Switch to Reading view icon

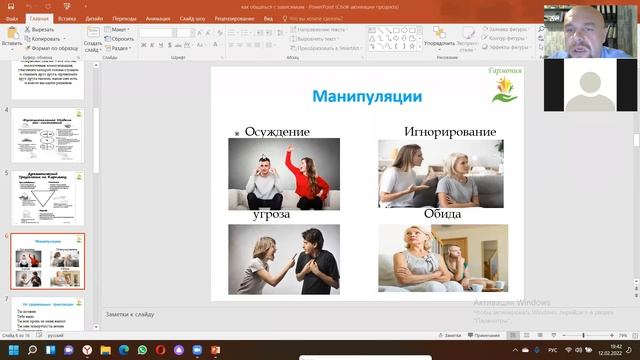coord(540,336)
